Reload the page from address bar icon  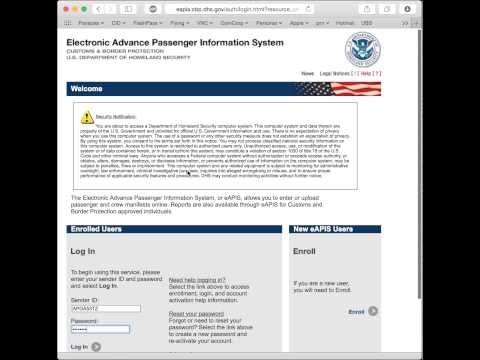coord(308,9)
